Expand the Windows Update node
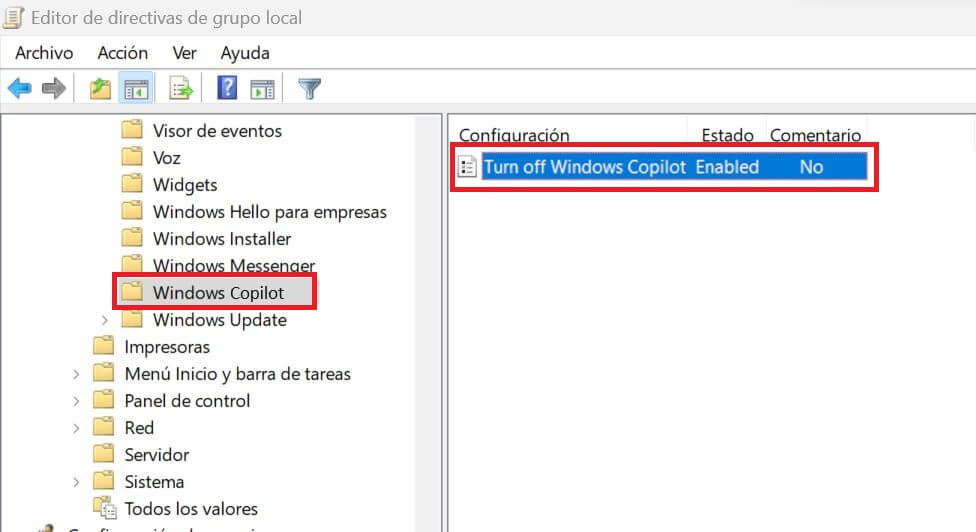The height and width of the screenshot is (532, 976). click(105, 320)
